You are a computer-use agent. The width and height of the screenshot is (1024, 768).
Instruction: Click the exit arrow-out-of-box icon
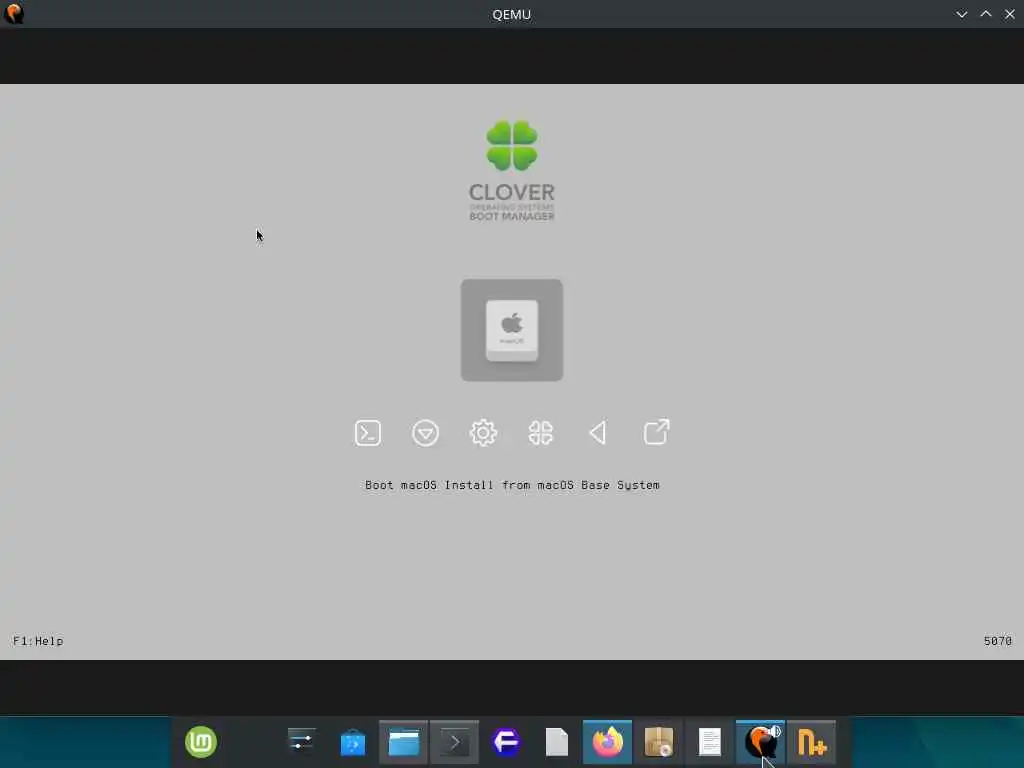[656, 432]
